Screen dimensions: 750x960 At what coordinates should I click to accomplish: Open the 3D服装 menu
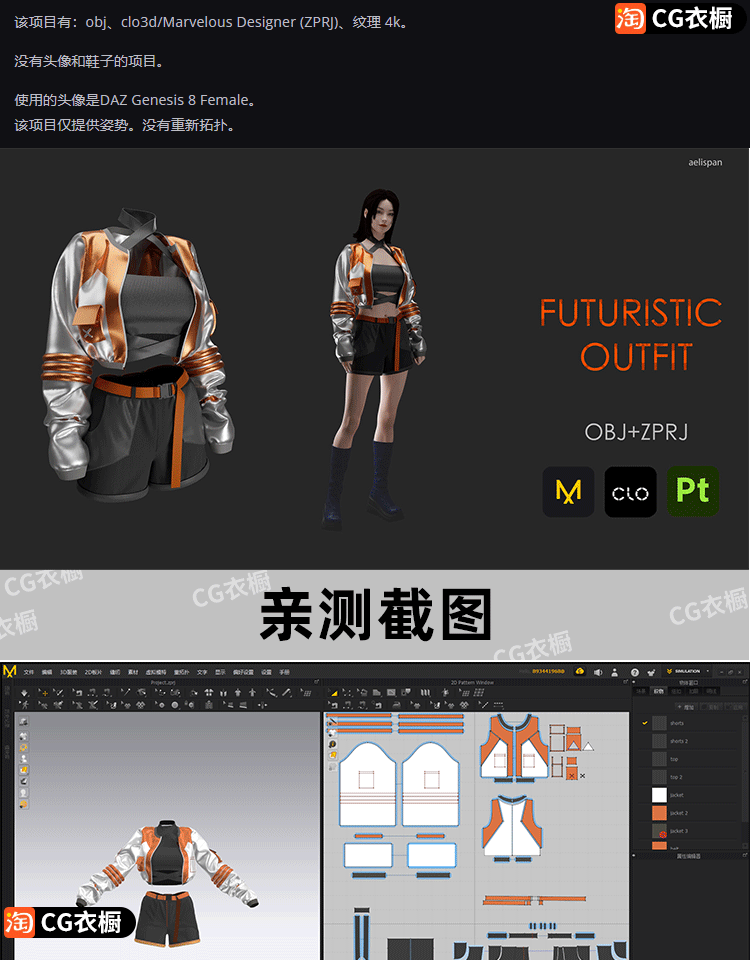coord(69,672)
